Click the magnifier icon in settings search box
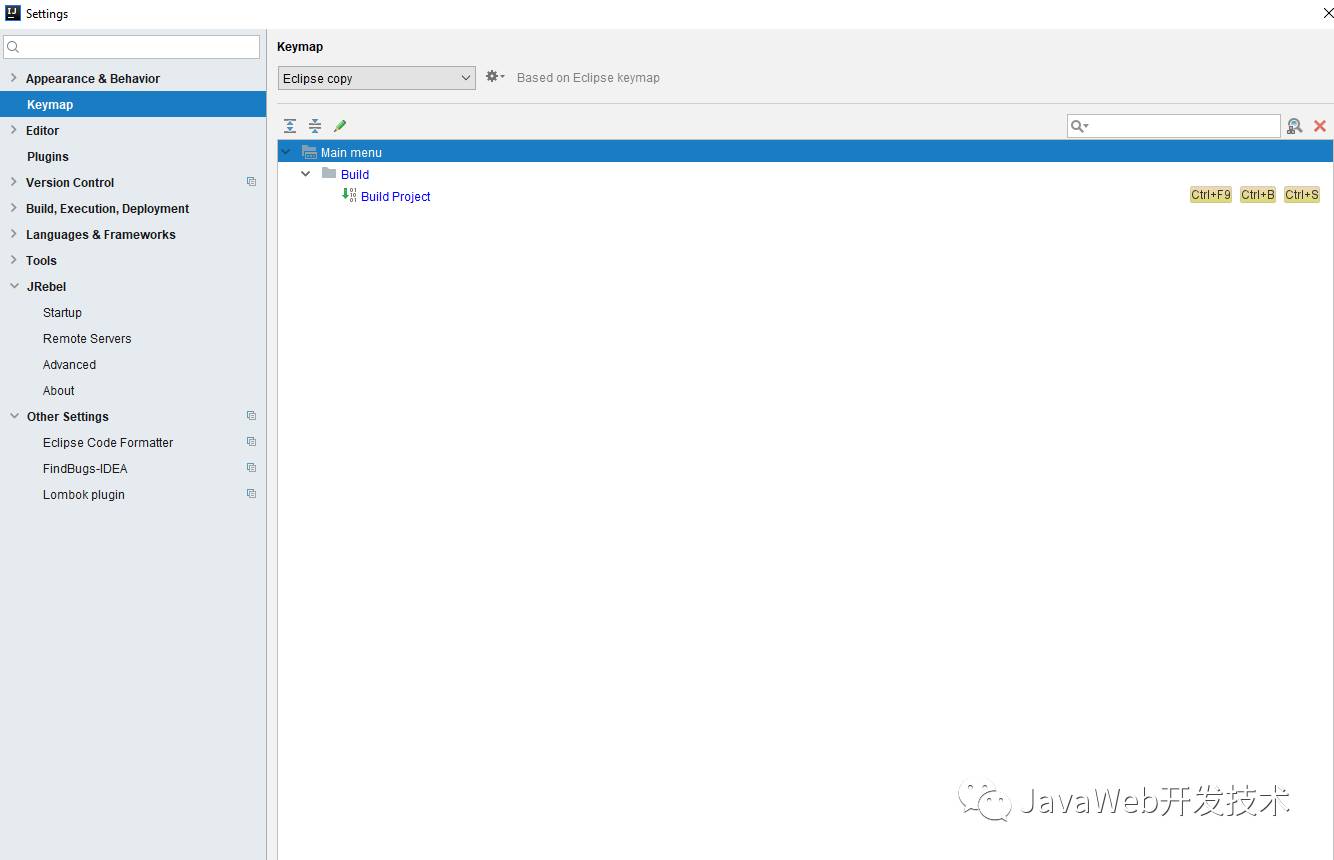 click(13, 47)
